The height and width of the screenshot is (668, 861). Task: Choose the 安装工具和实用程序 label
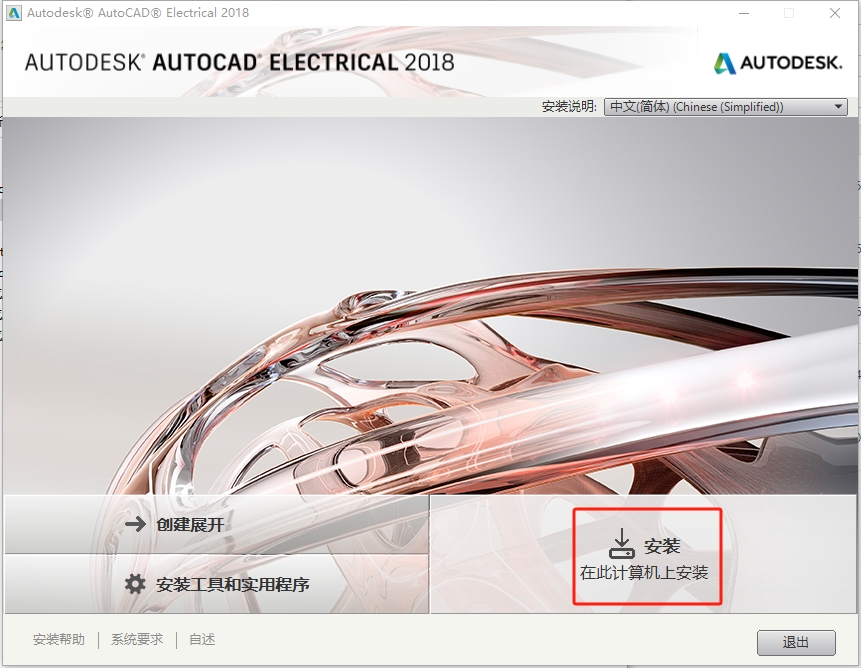pyautogui.click(x=233, y=584)
